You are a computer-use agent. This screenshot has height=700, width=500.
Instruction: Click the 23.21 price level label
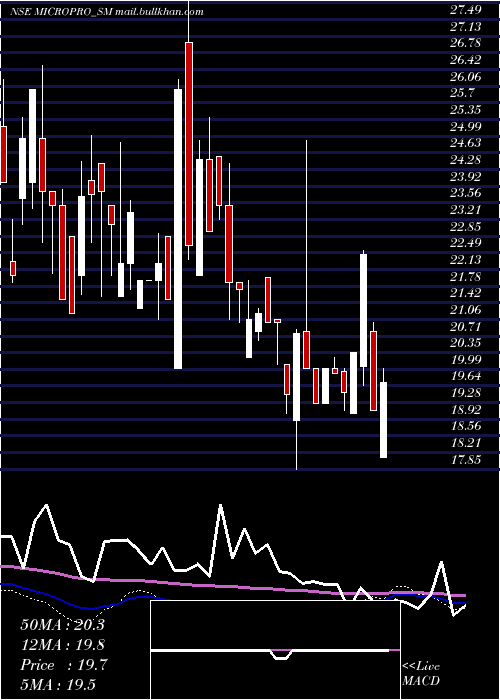pos(465,210)
